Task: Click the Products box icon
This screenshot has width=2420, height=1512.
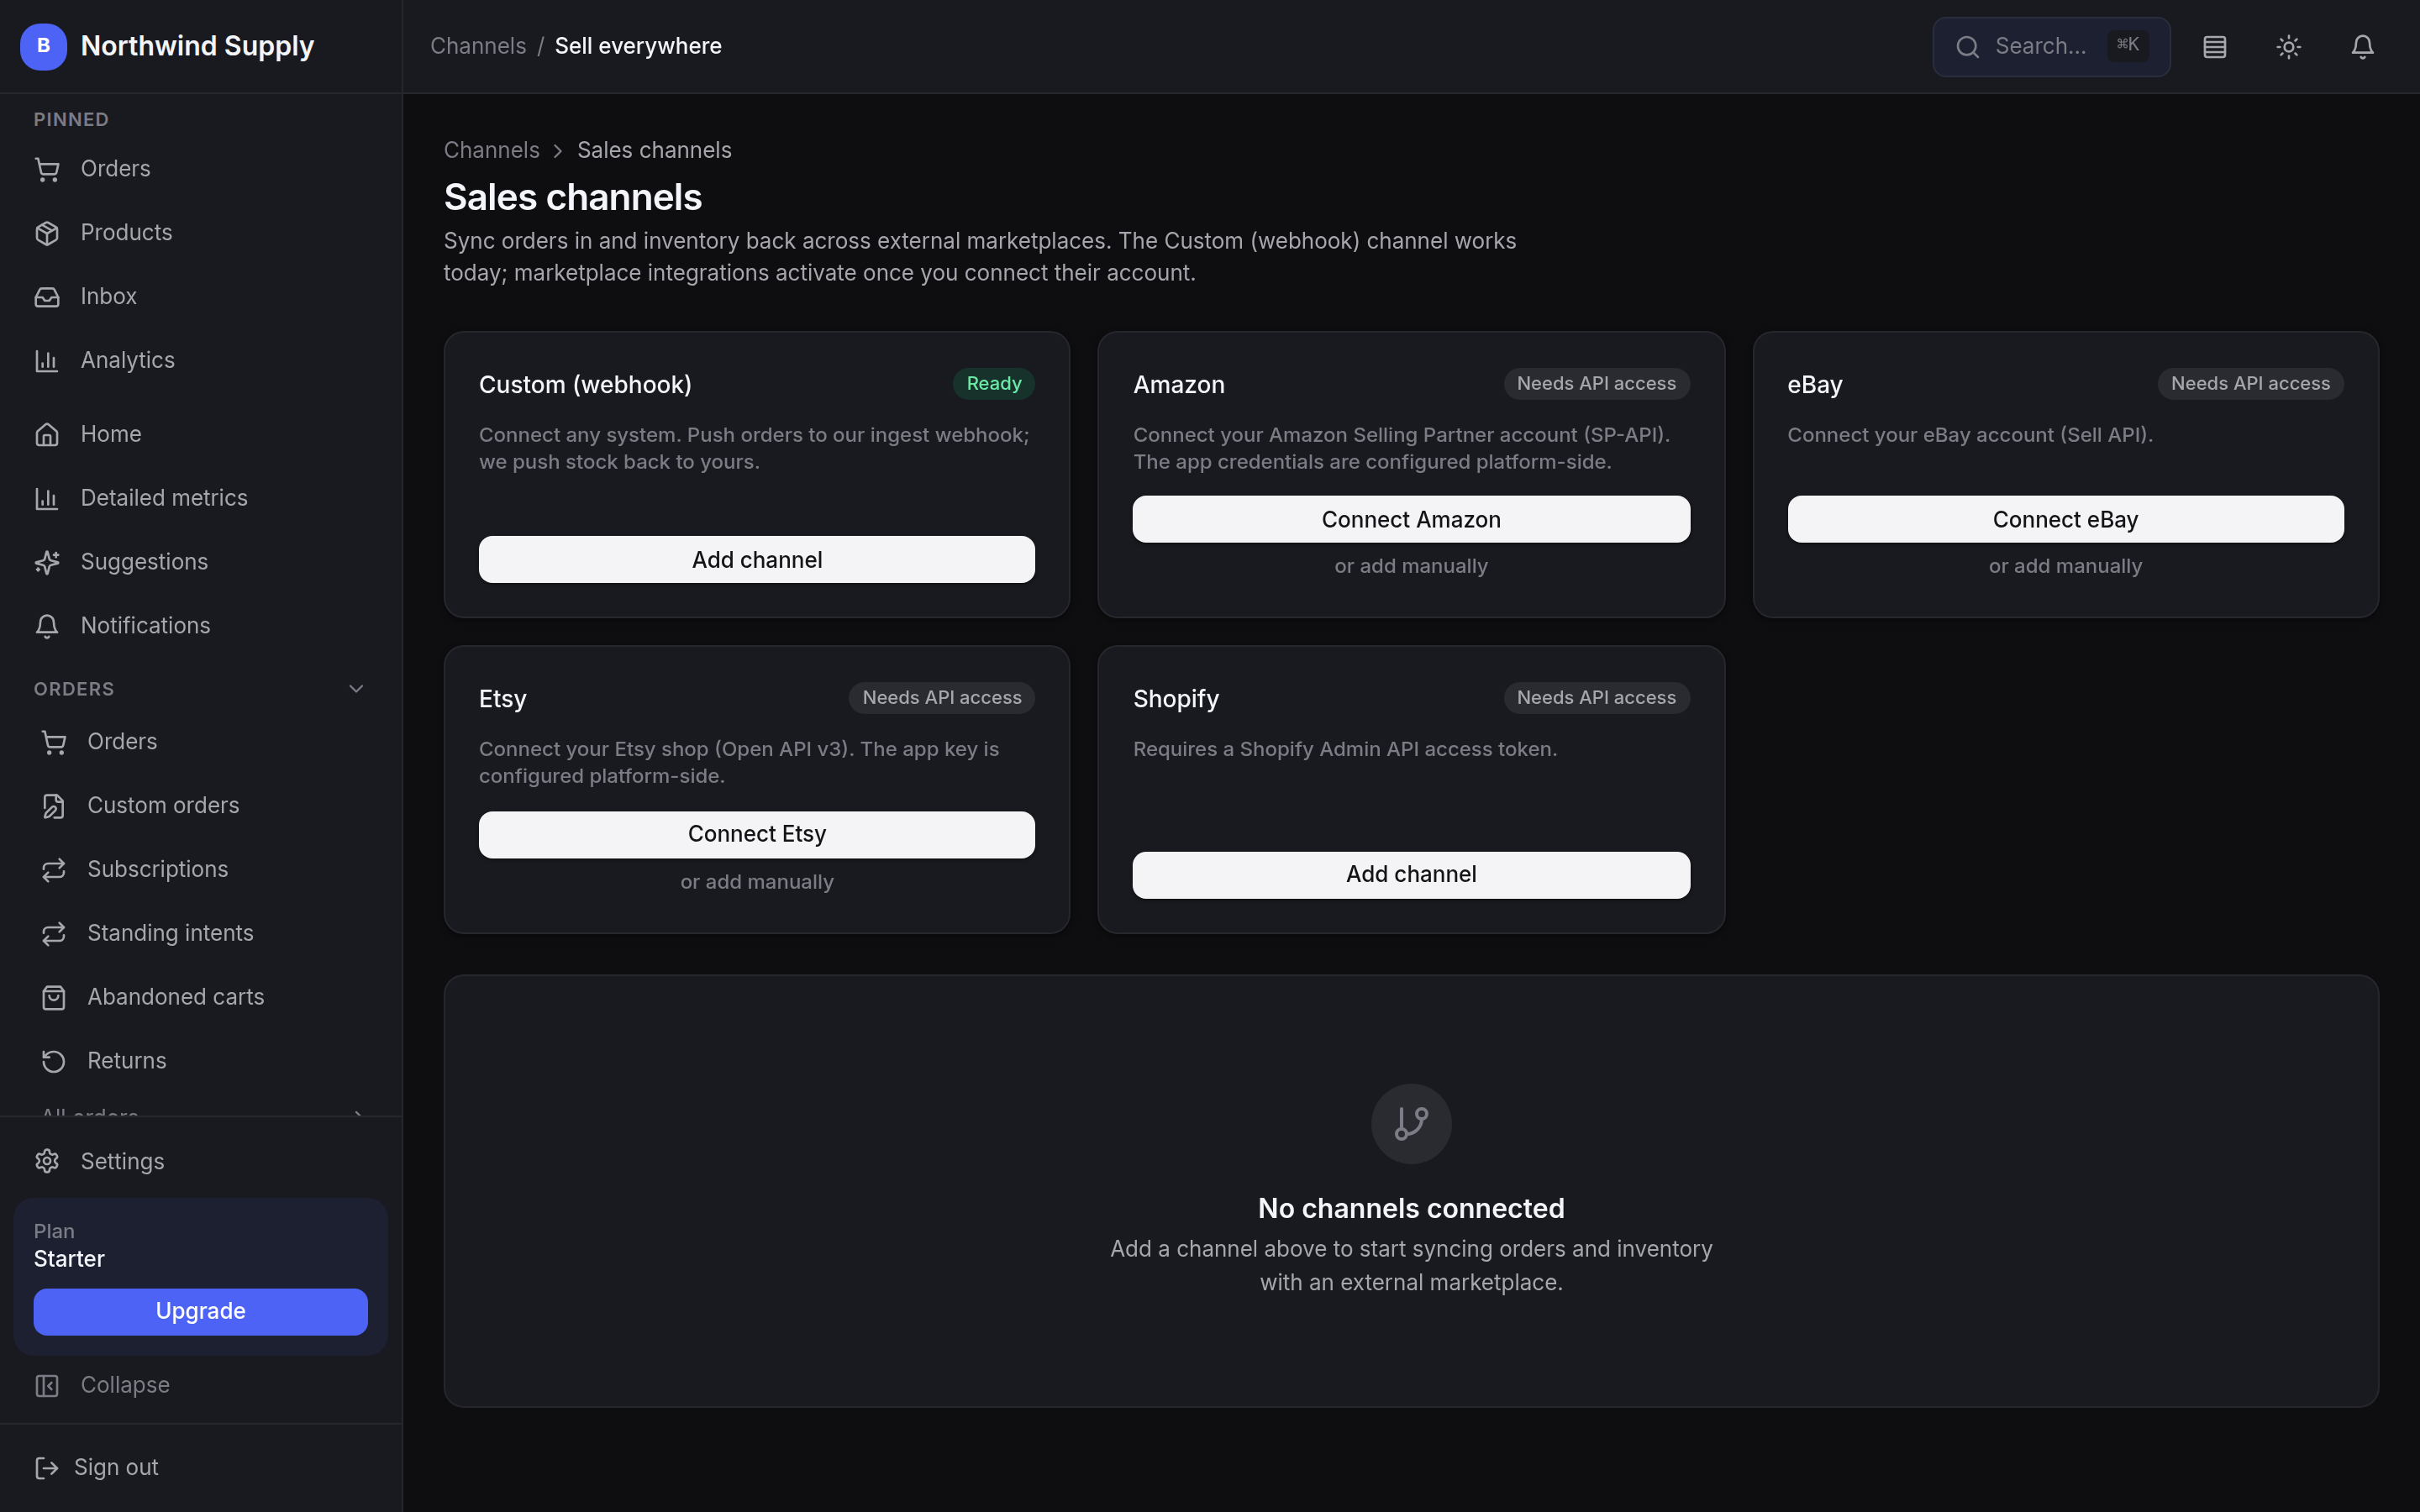Action: [47, 233]
